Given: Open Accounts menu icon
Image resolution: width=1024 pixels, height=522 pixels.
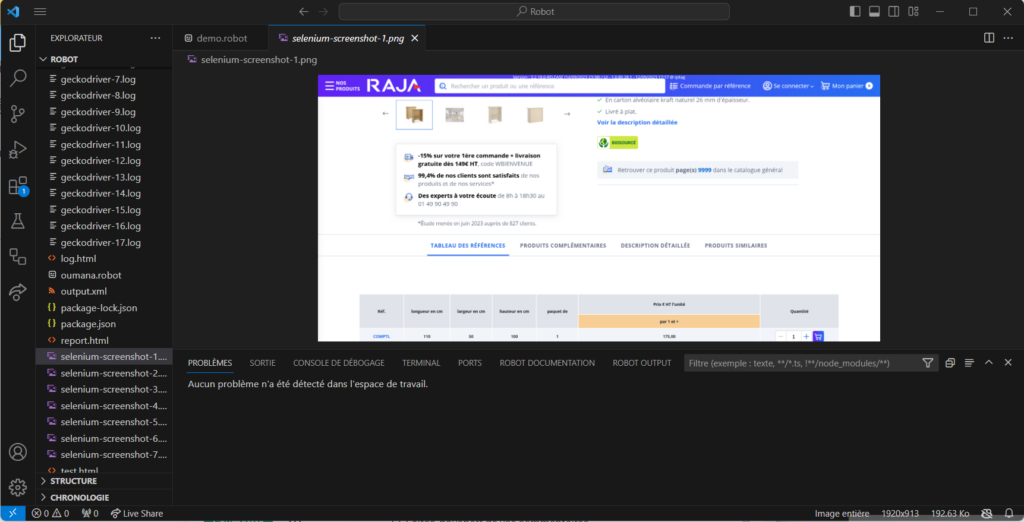Looking at the screenshot, I should coord(18,451).
